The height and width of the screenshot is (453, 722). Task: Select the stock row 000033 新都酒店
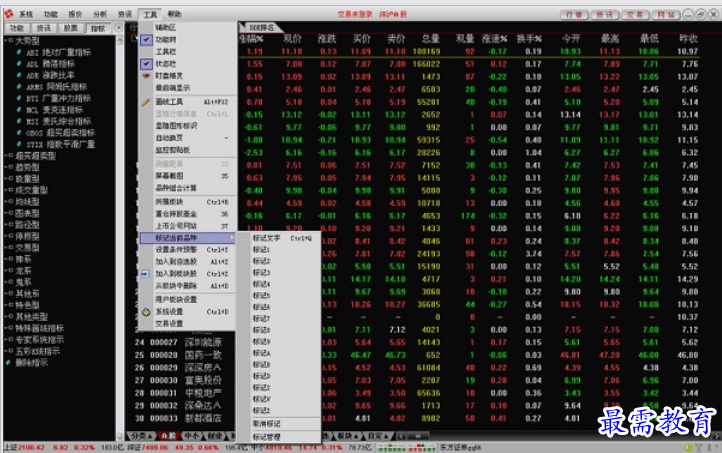tap(414, 418)
